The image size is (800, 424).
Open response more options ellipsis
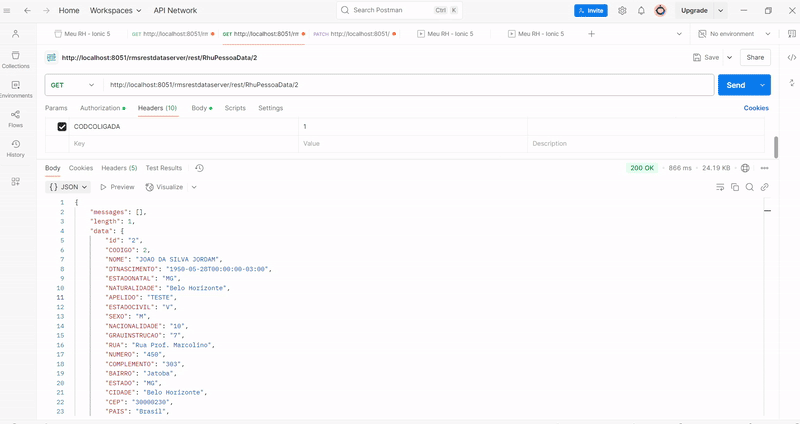[764, 168]
